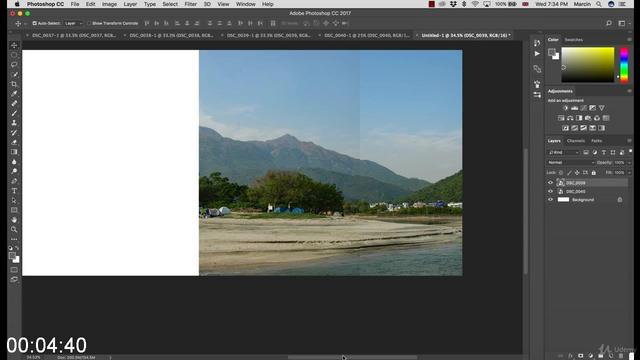Click Add layer style fx icon

(571, 356)
